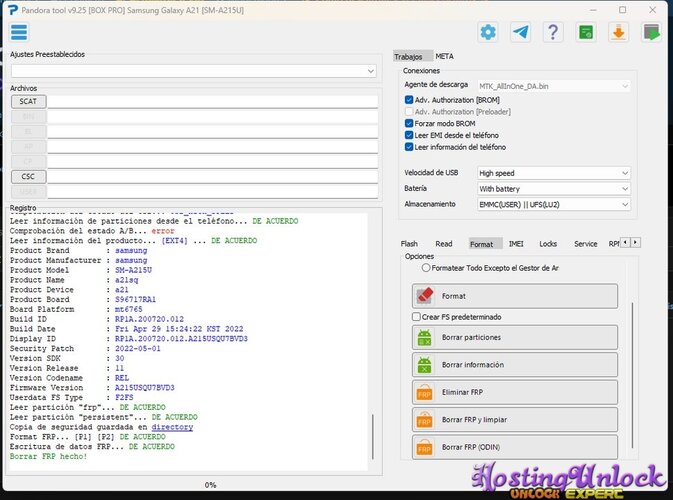The image size is (673, 500).
Task: Click the orange download arrow icon
Action: coord(618,32)
